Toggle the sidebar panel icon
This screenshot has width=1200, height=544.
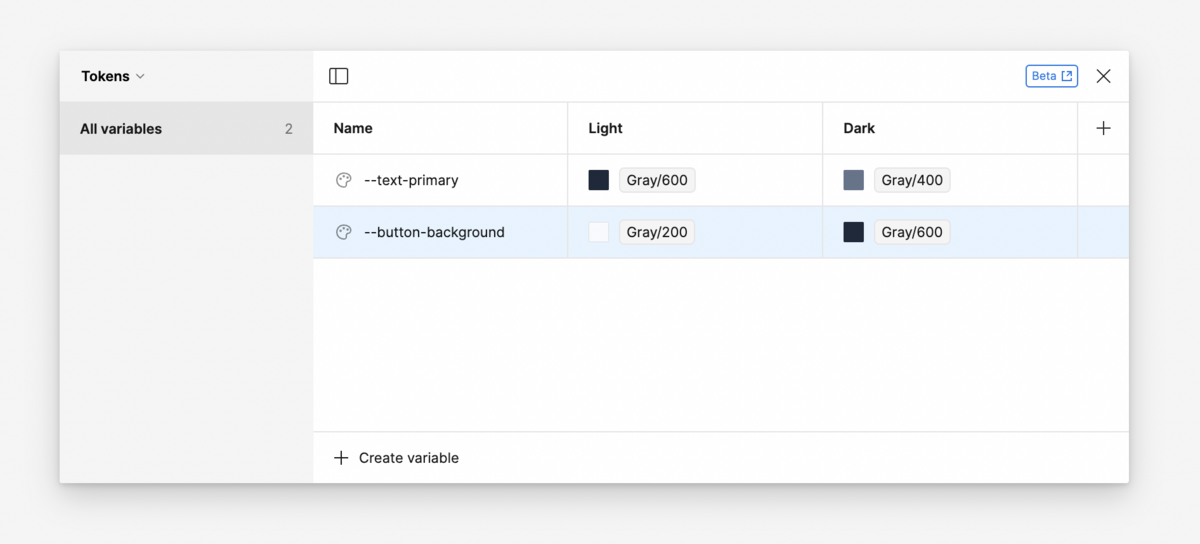click(x=339, y=76)
